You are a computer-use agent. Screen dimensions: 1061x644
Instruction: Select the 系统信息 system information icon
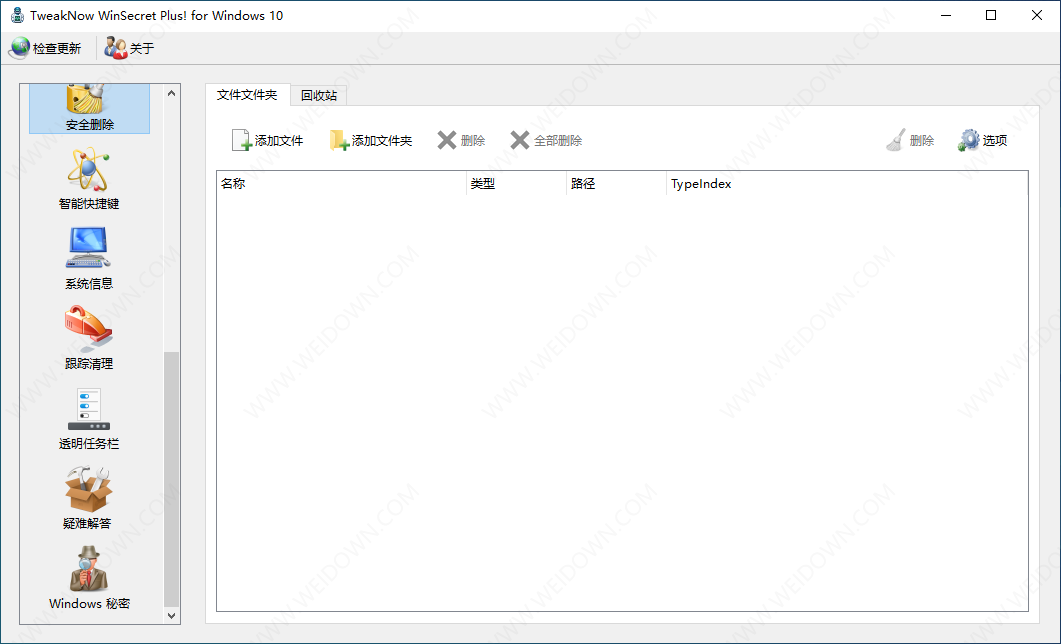(89, 258)
